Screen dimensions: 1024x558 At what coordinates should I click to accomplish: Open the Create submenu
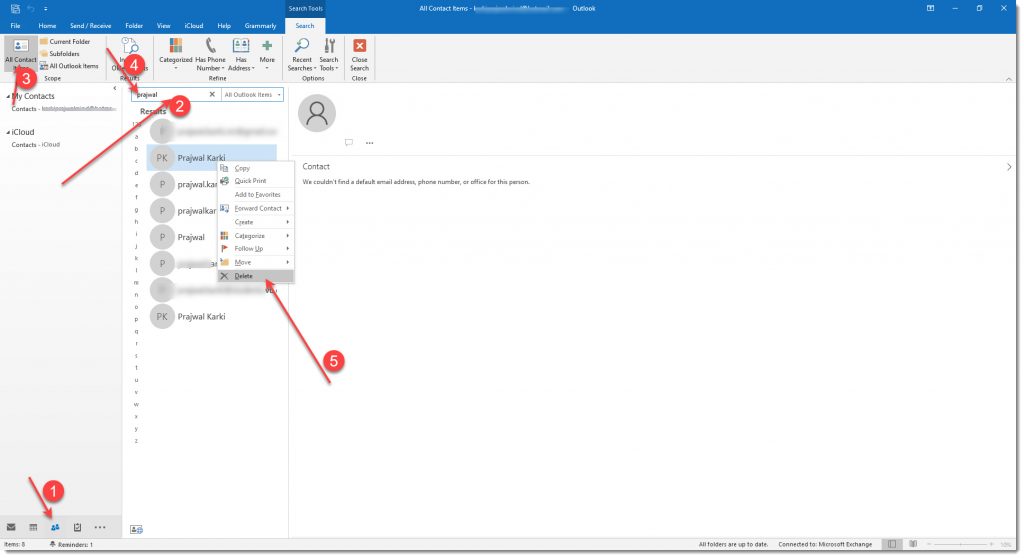tap(255, 223)
